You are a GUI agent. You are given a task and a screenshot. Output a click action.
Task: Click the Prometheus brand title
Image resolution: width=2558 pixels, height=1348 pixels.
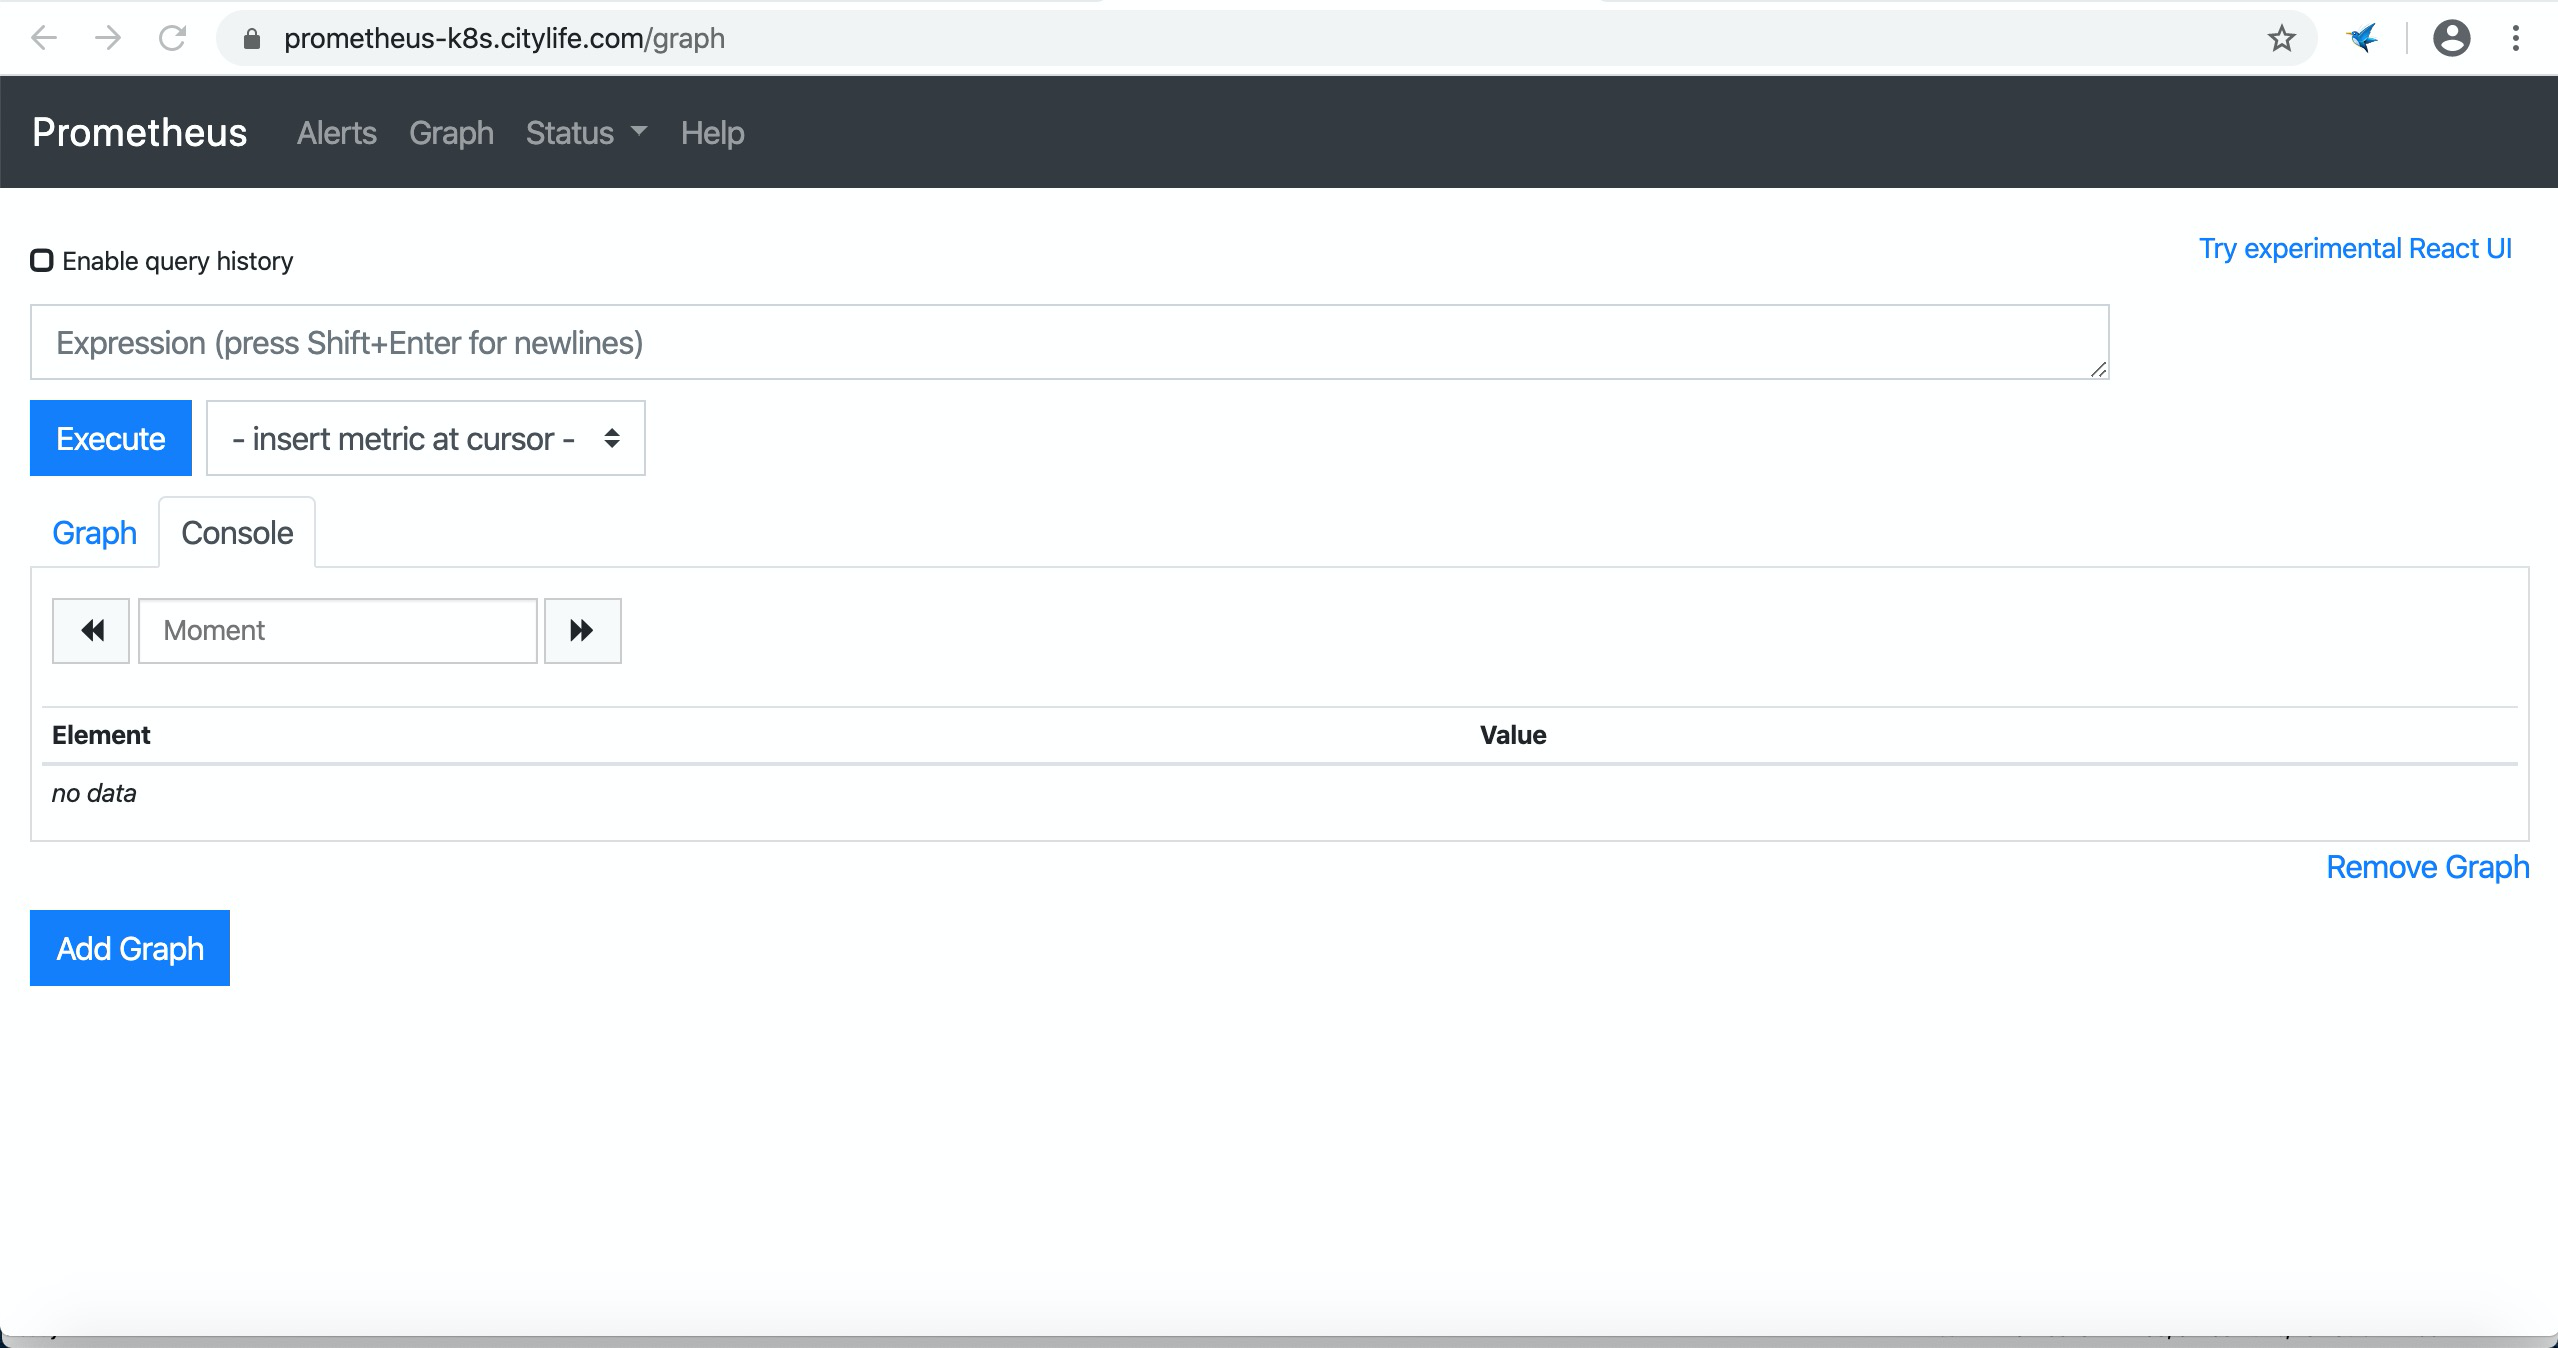pos(139,132)
